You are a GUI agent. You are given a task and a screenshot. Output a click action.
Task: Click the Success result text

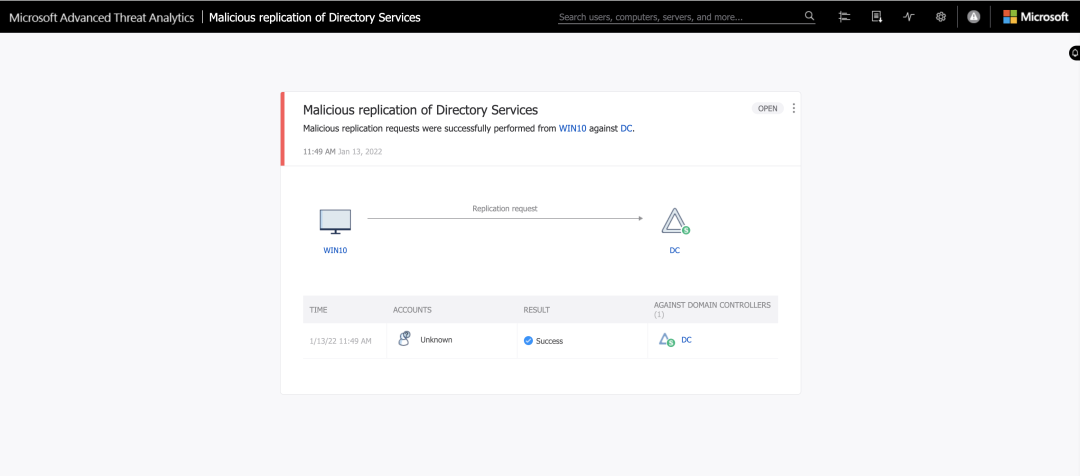click(x=549, y=341)
